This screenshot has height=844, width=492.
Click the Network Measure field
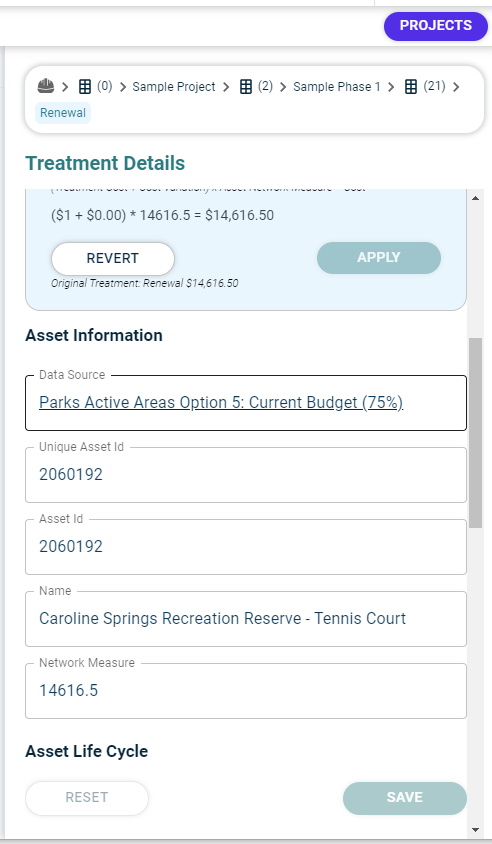coord(246,691)
